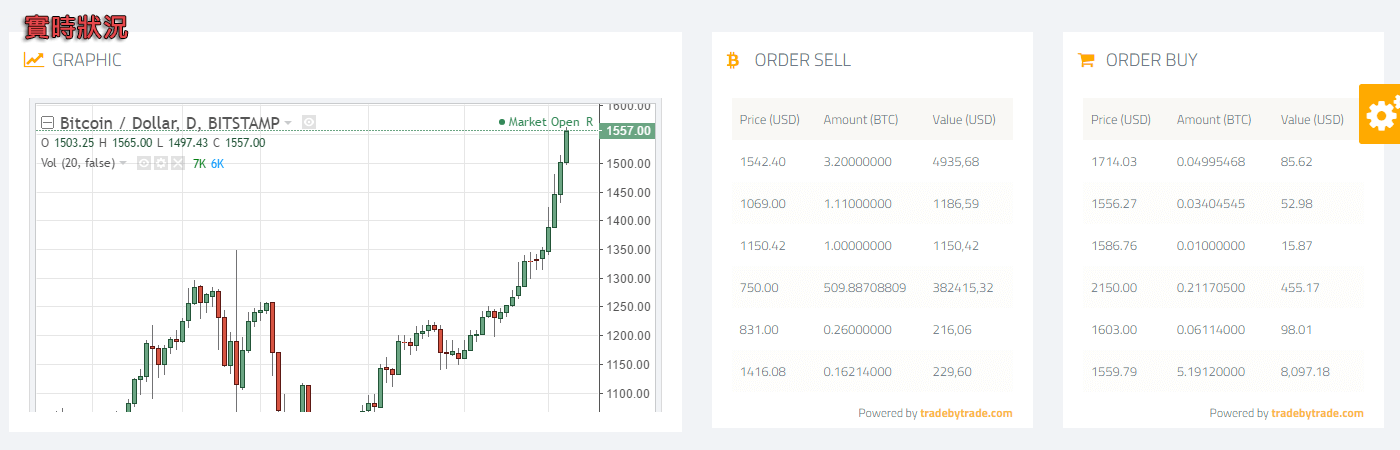Screen dimensions: 1400x450
Task: Open the tradebytrade.com link under Order Sell
Action: coord(965,413)
